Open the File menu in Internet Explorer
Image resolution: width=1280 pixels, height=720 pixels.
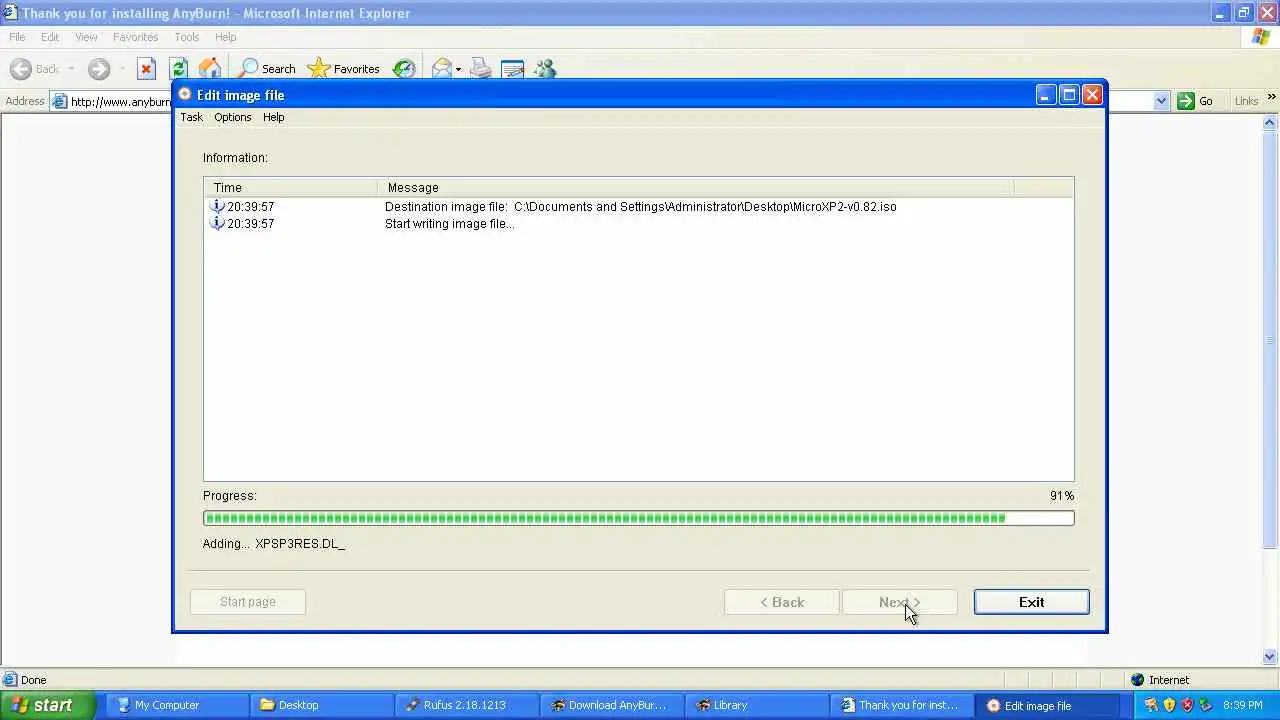pos(17,37)
